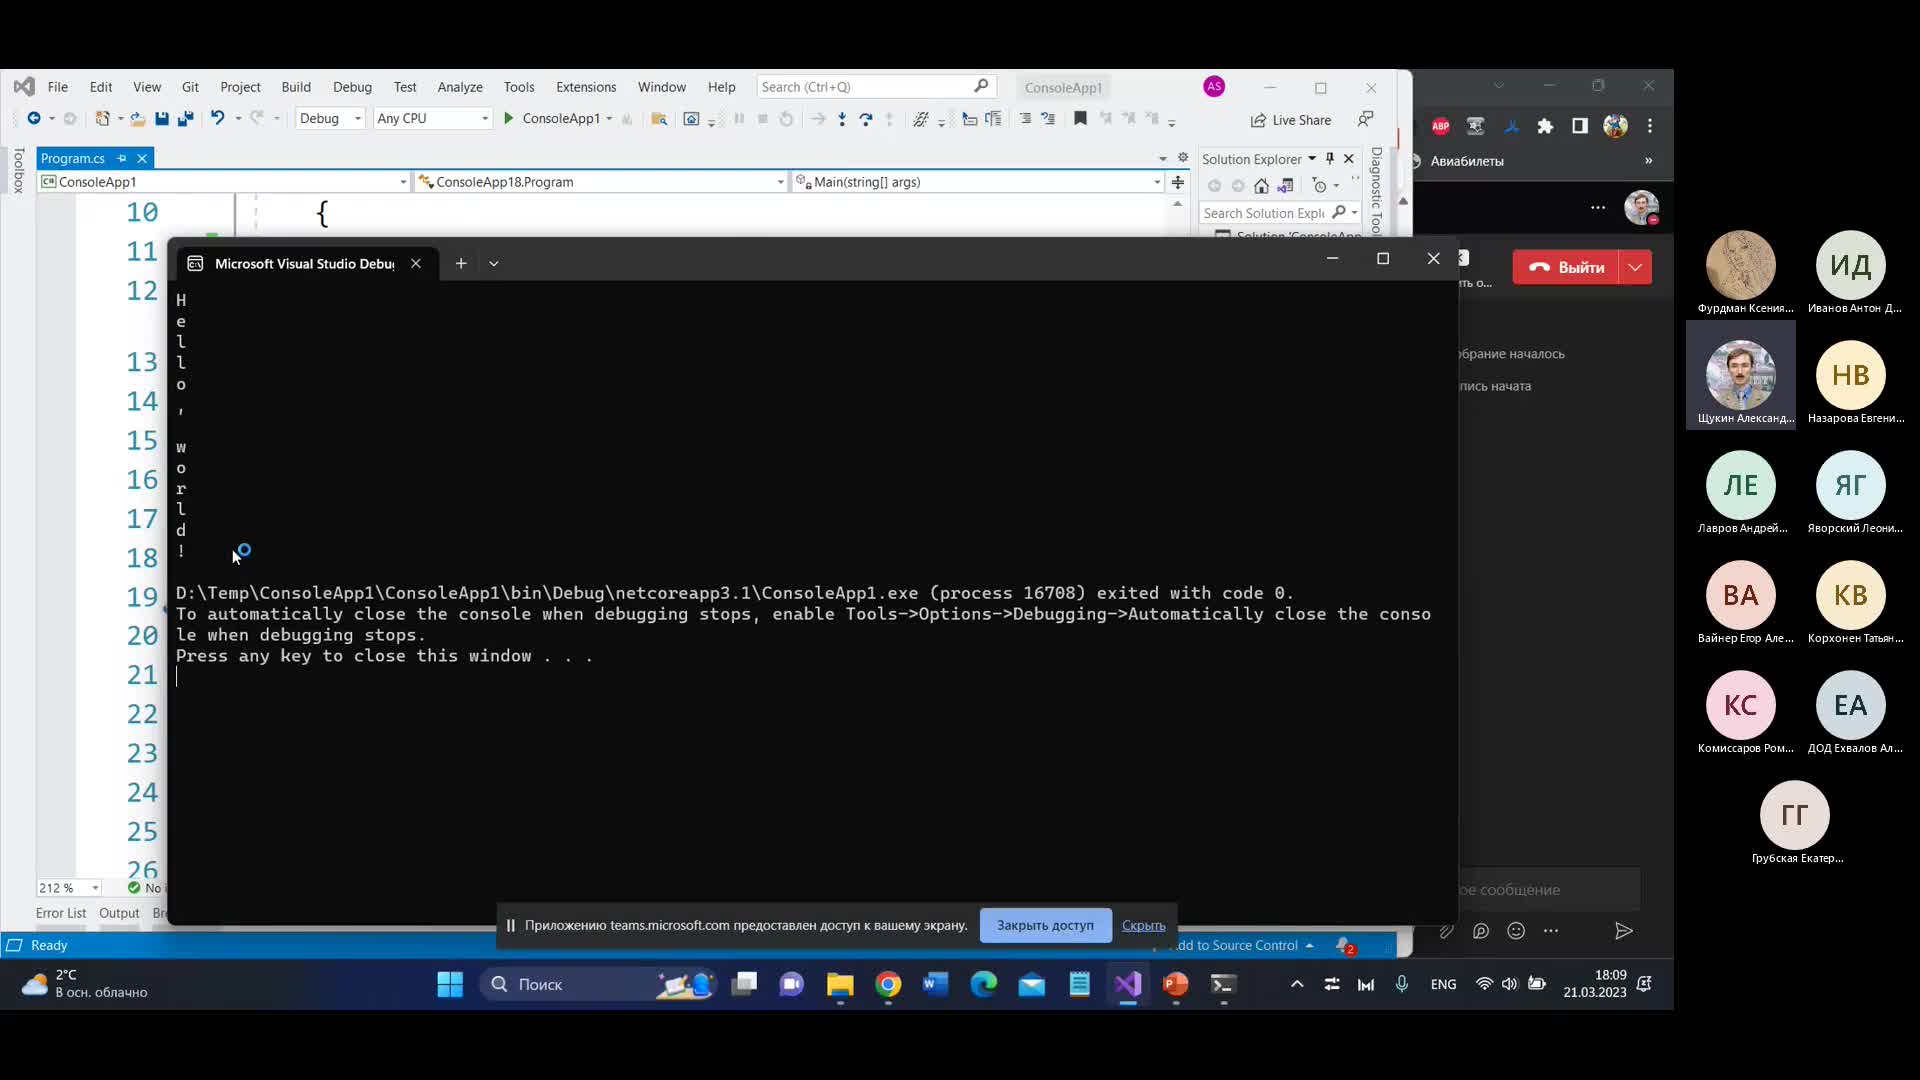Click Google Chrome icon on taskbar

coord(888,985)
